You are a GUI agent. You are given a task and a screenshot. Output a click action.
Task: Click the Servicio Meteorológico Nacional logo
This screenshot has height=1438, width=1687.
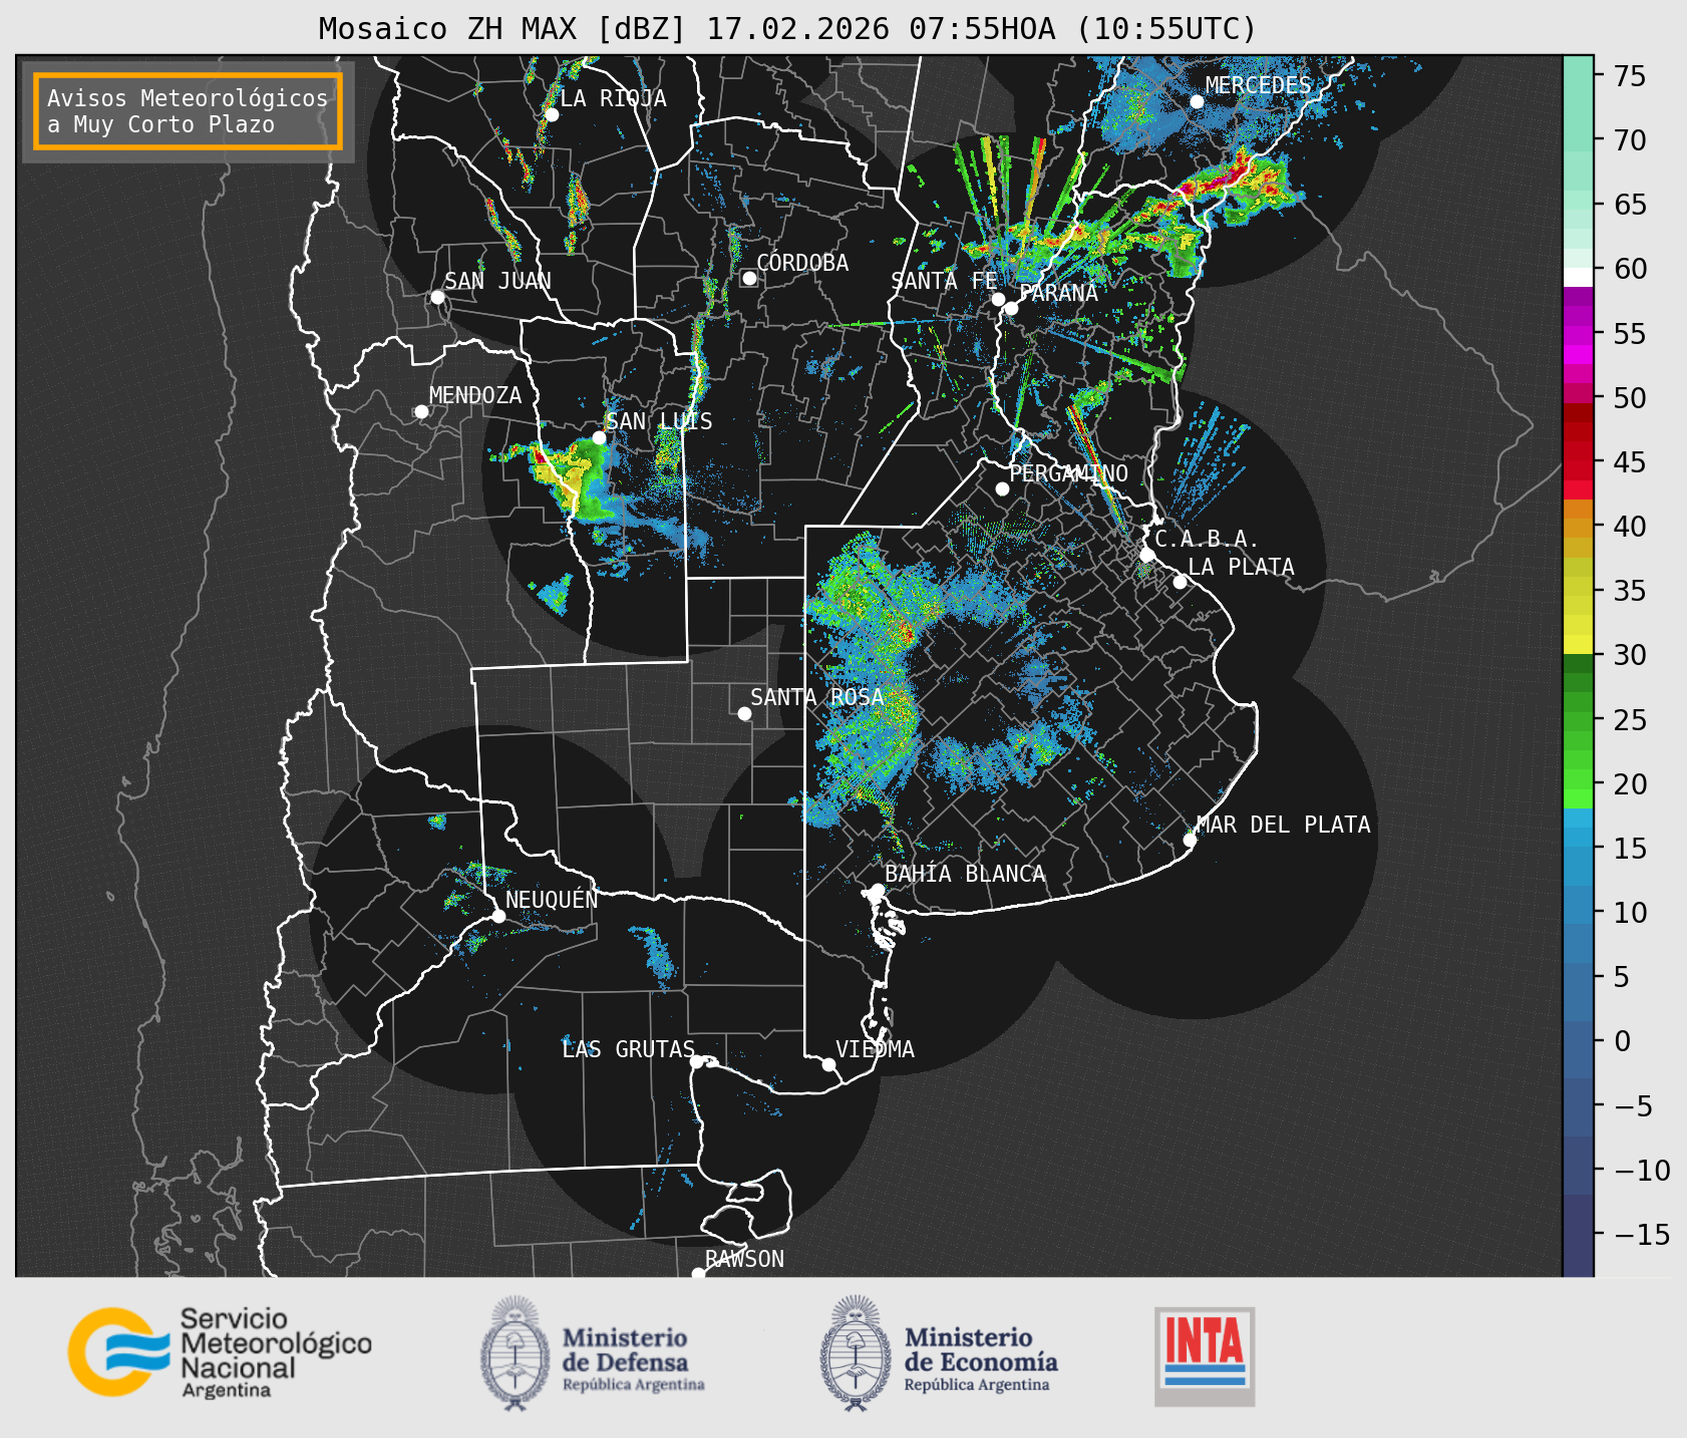click(x=220, y=1352)
